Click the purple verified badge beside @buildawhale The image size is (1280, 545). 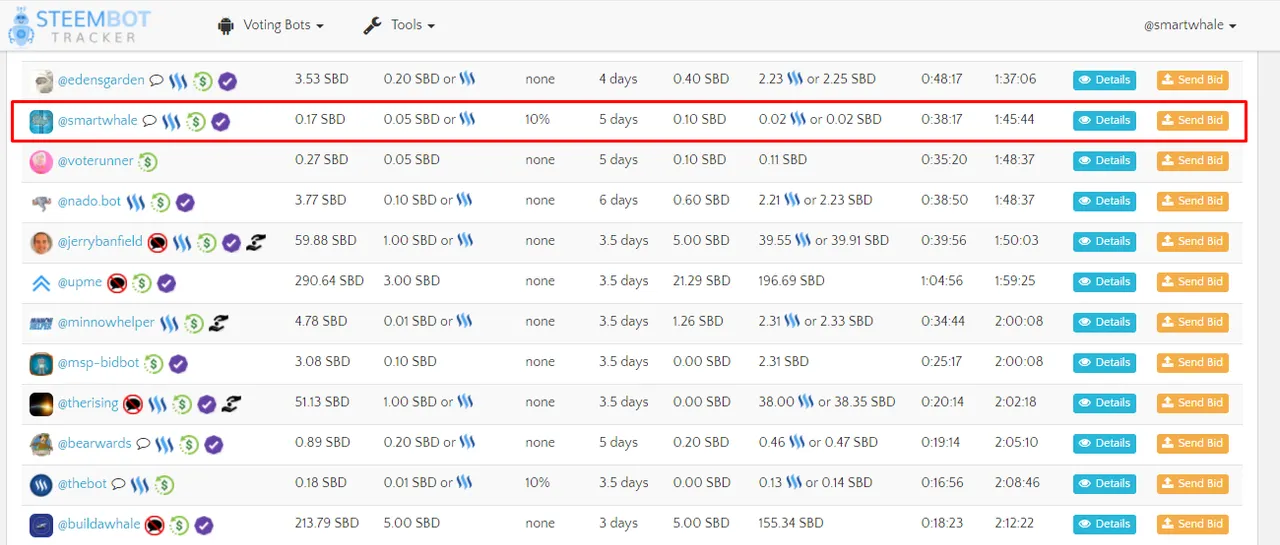203,525
